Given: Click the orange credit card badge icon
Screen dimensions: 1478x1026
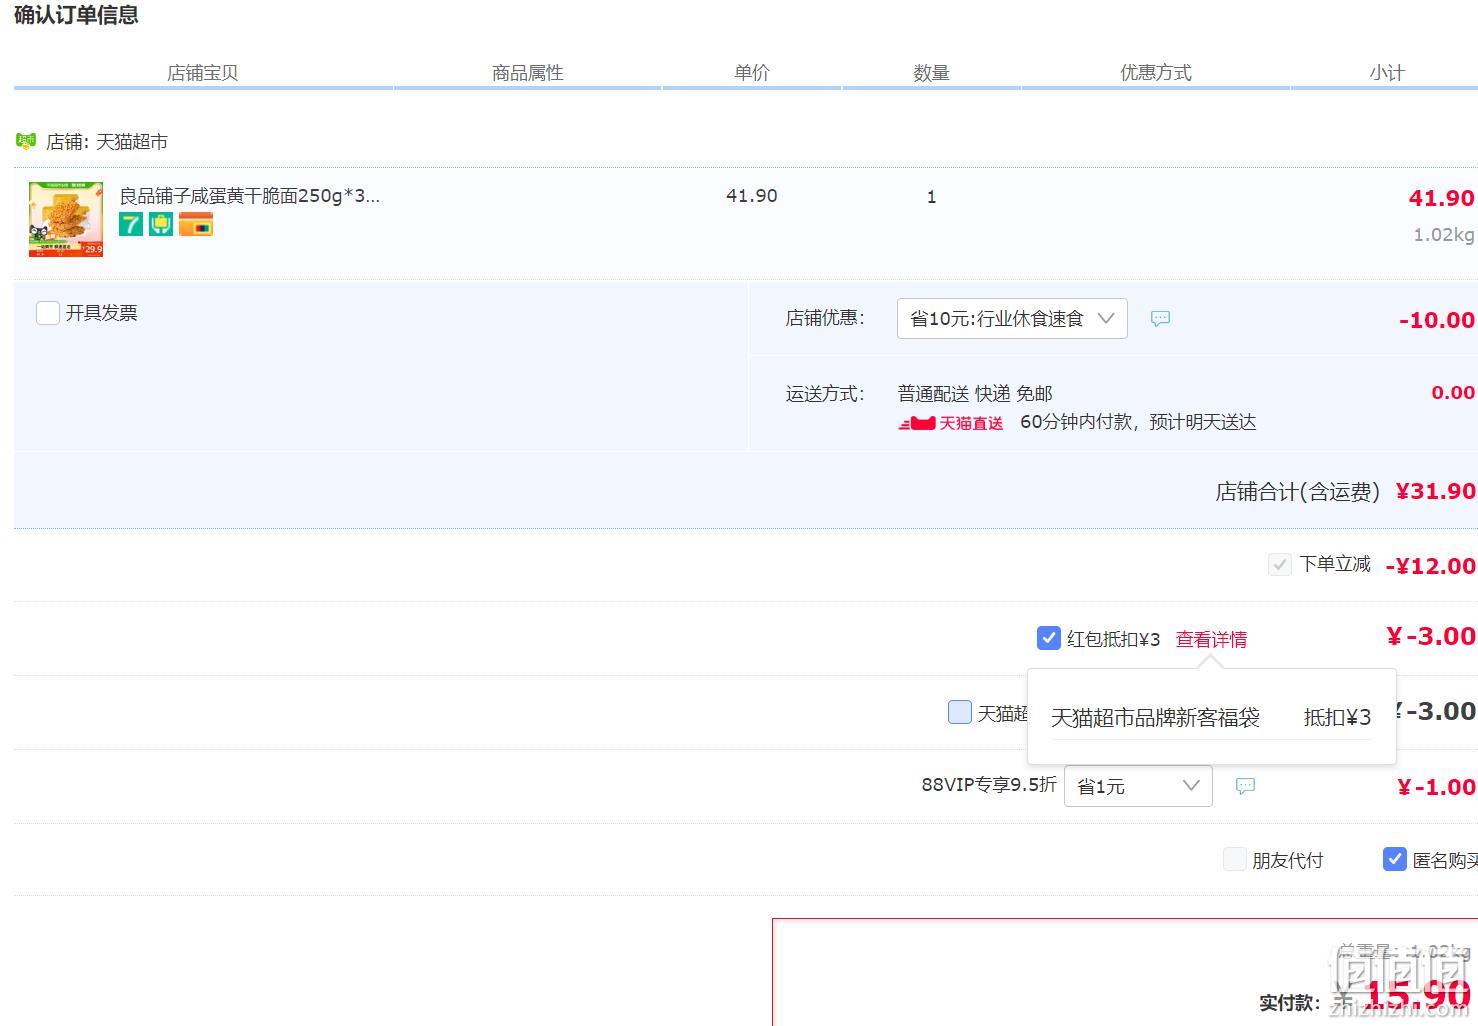Looking at the screenshot, I should (x=196, y=224).
